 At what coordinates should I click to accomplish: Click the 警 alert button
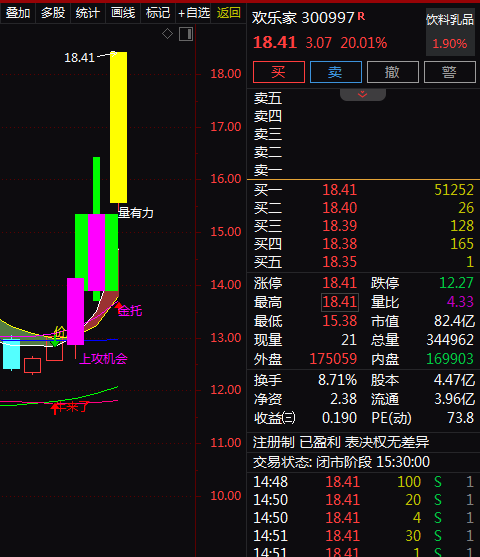point(449,72)
